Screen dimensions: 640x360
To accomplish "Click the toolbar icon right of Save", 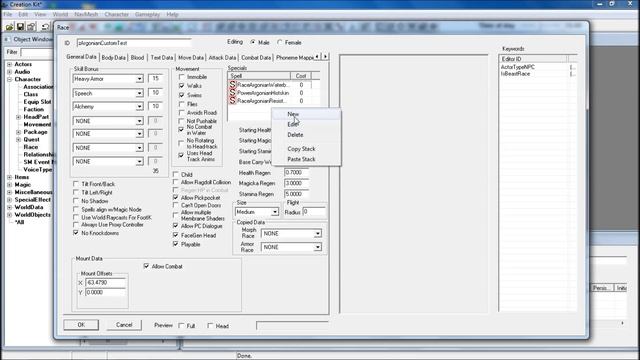I will pyautogui.click(x=31, y=27).
